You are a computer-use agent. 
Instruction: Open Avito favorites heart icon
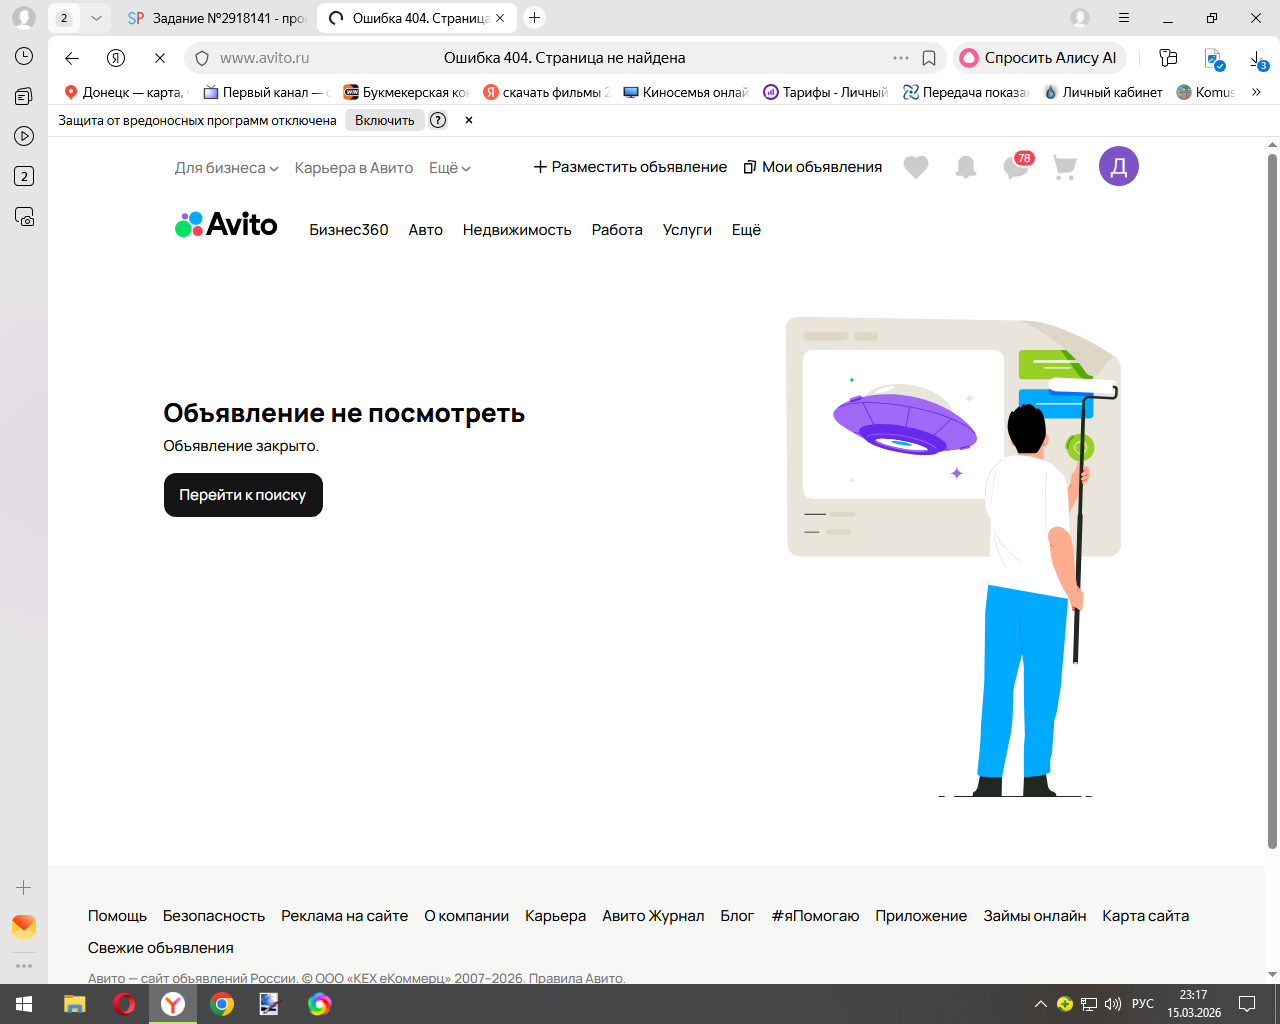tap(916, 167)
